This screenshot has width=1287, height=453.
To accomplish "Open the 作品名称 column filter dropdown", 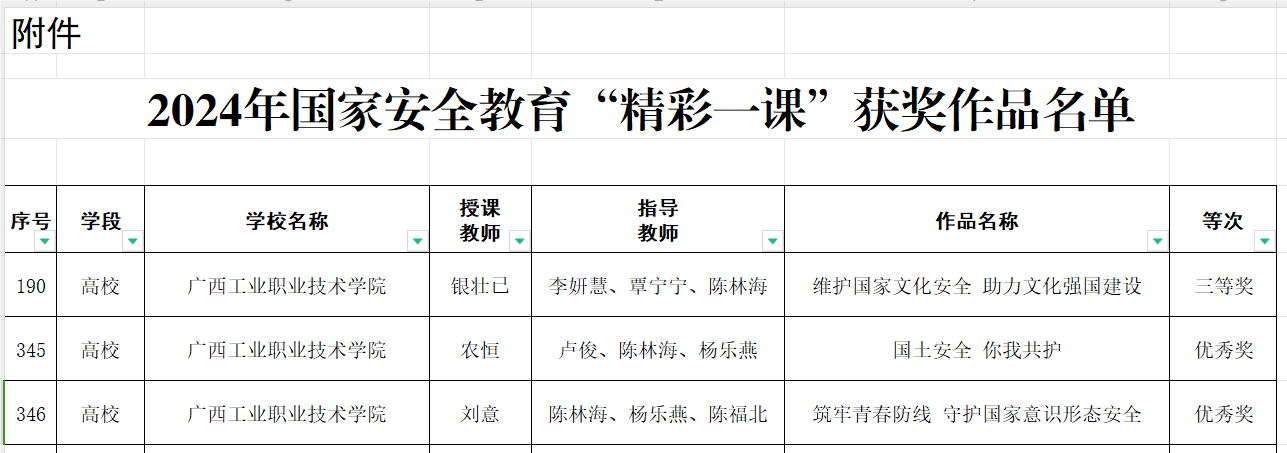I will pos(1157,241).
